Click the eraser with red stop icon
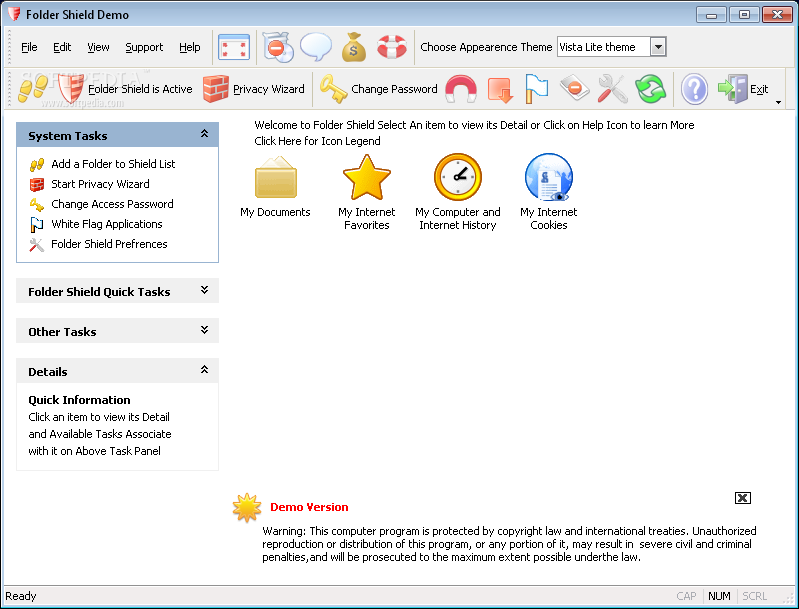 coord(574,89)
